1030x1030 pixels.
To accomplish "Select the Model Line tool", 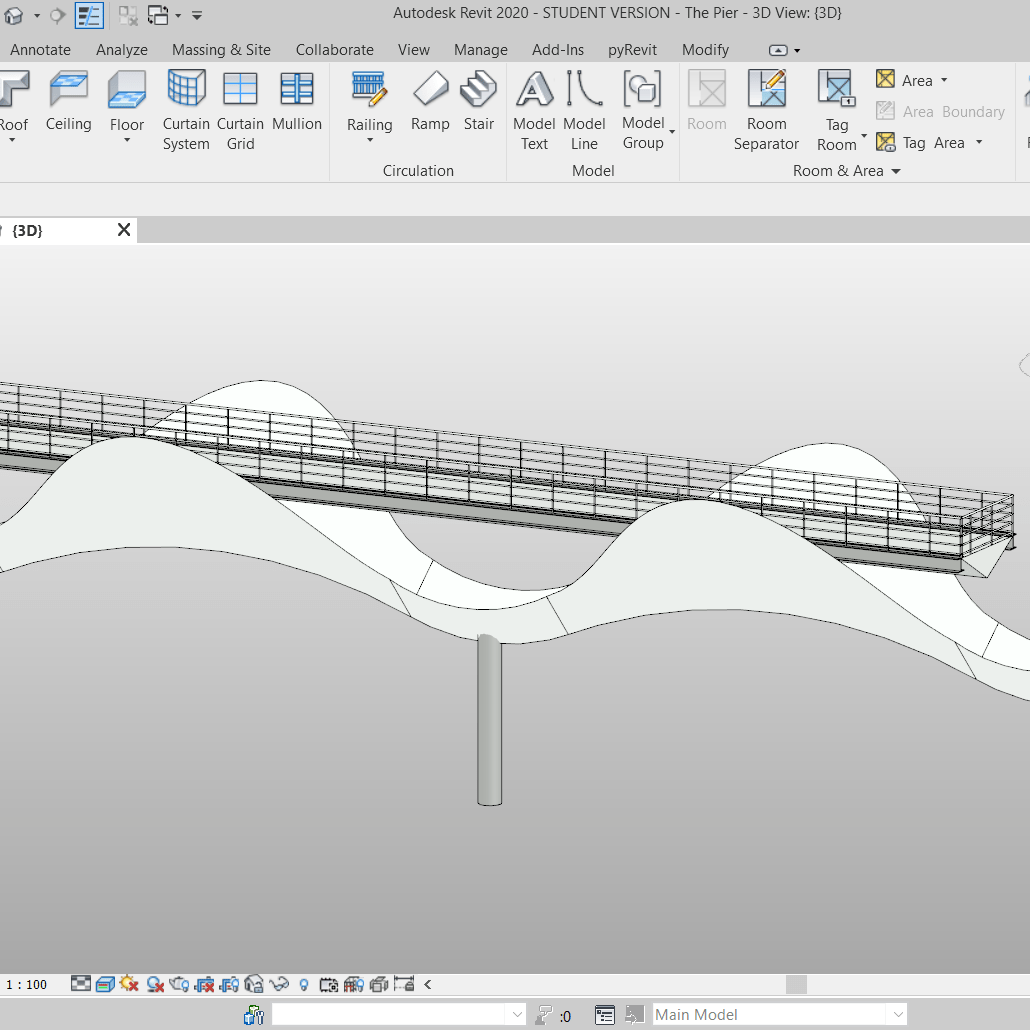I will point(584,100).
